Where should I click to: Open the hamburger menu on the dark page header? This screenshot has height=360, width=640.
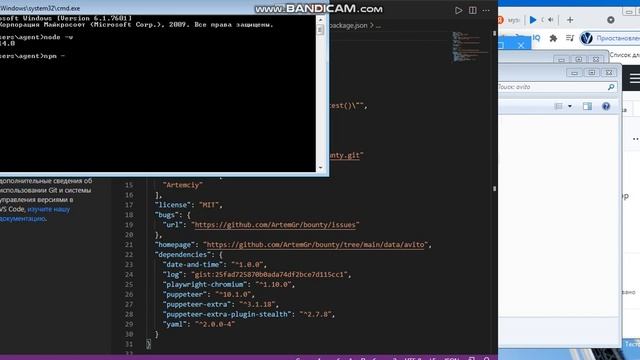click(x=635, y=78)
